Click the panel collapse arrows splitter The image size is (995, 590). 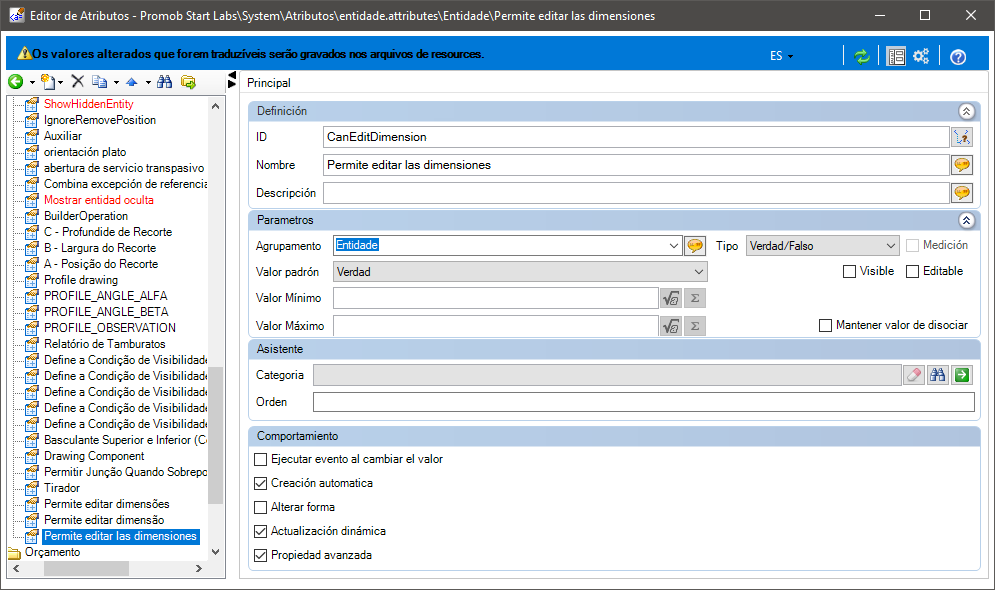pos(232,80)
